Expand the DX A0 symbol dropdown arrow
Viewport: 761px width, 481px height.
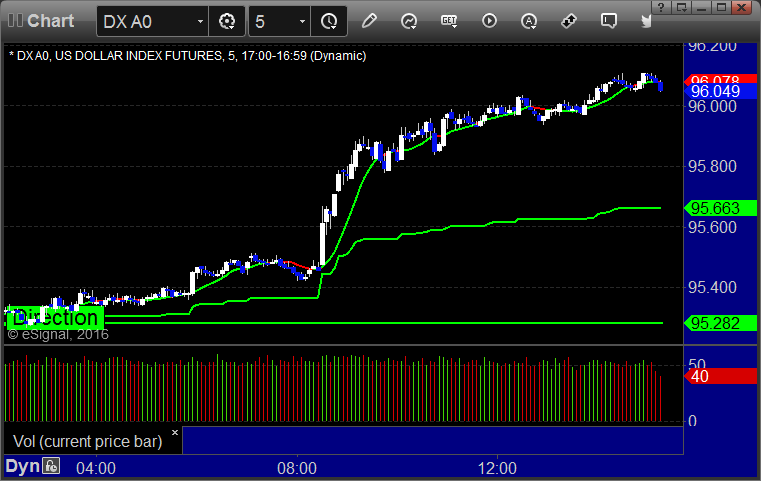click(200, 21)
